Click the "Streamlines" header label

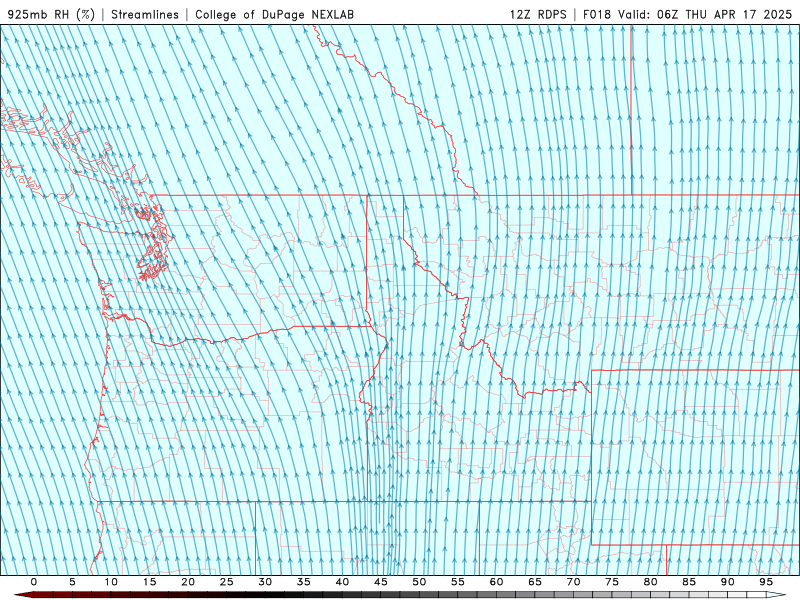pyautogui.click(x=145, y=14)
